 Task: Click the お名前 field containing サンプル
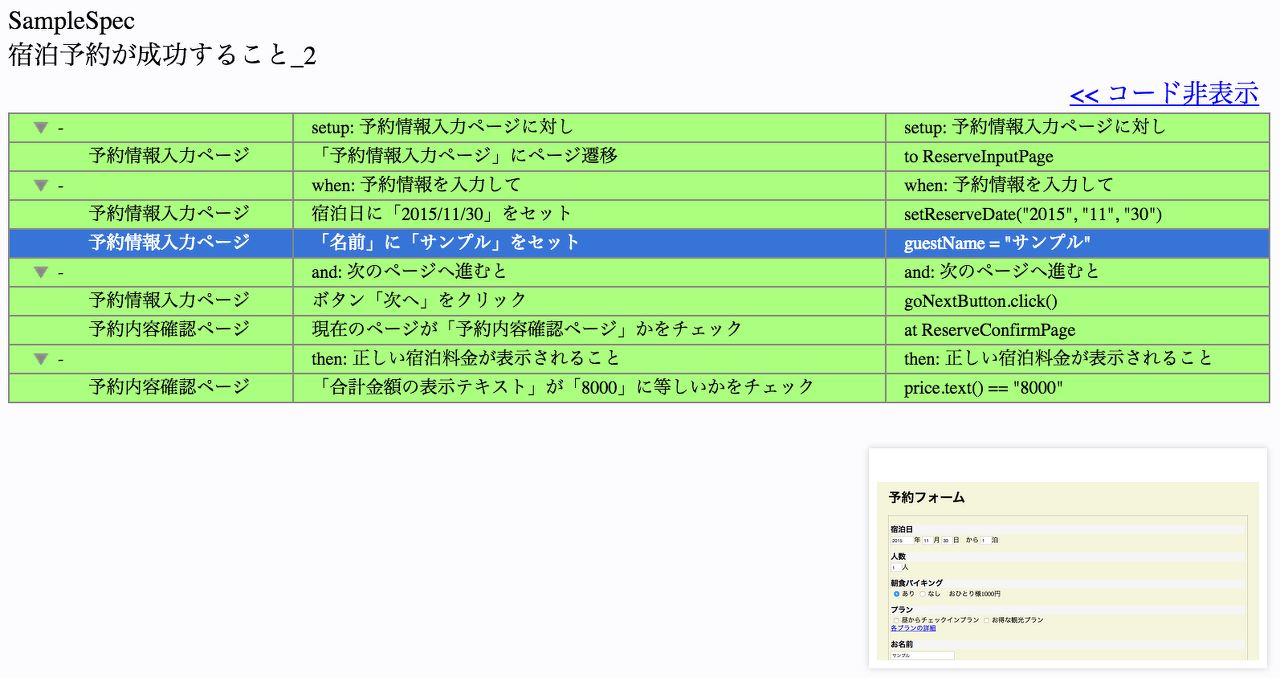922,655
